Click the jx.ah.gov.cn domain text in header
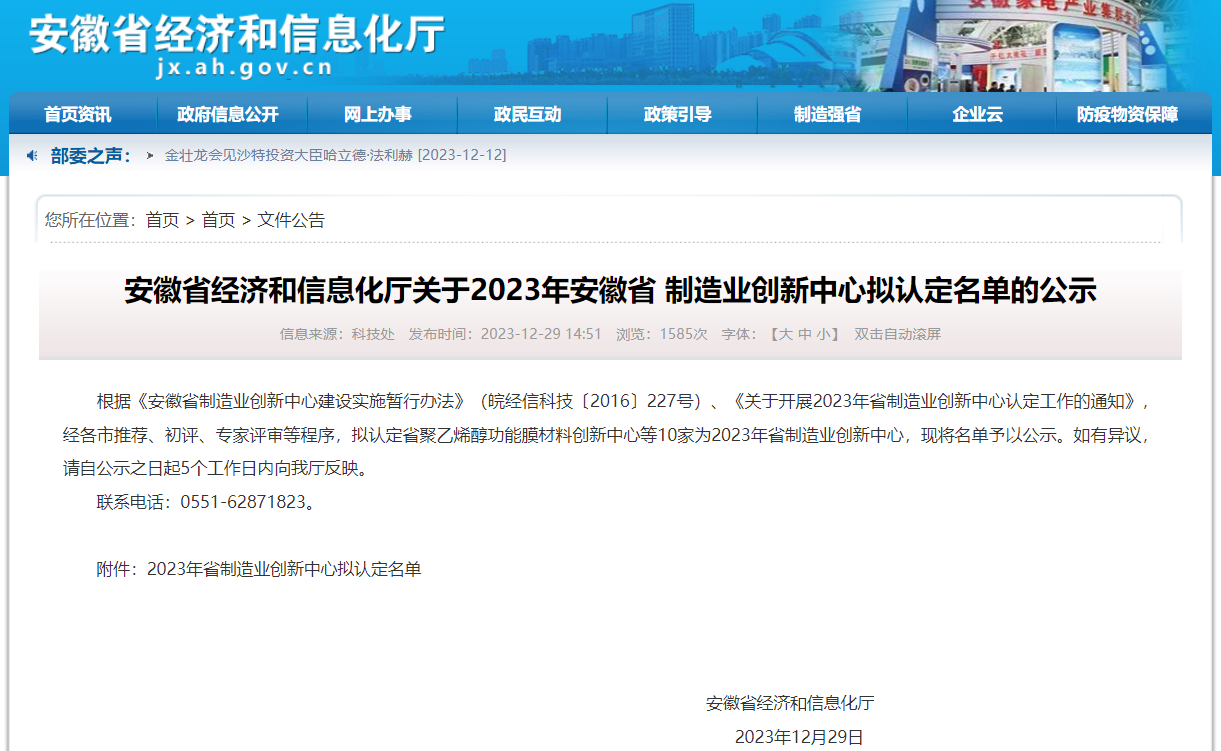 [x=244, y=69]
